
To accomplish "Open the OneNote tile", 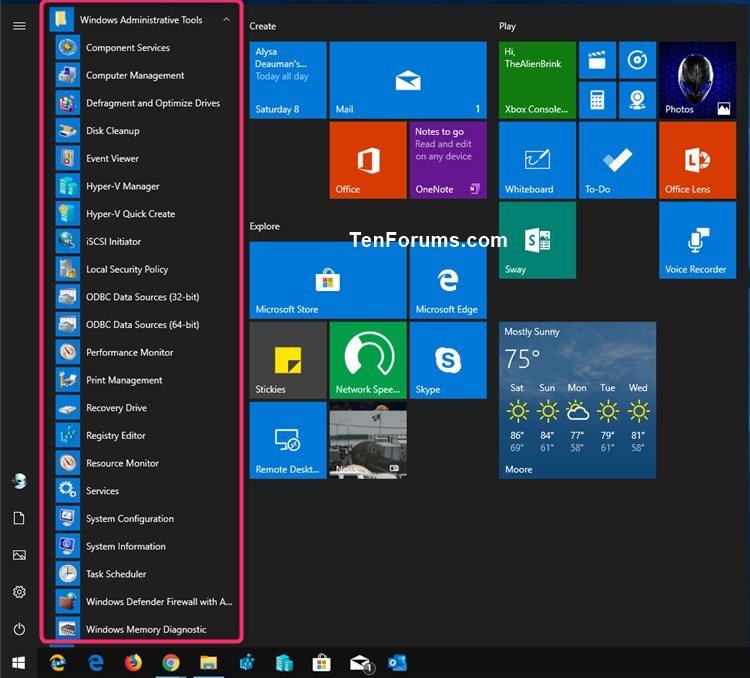I will point(448,160).
